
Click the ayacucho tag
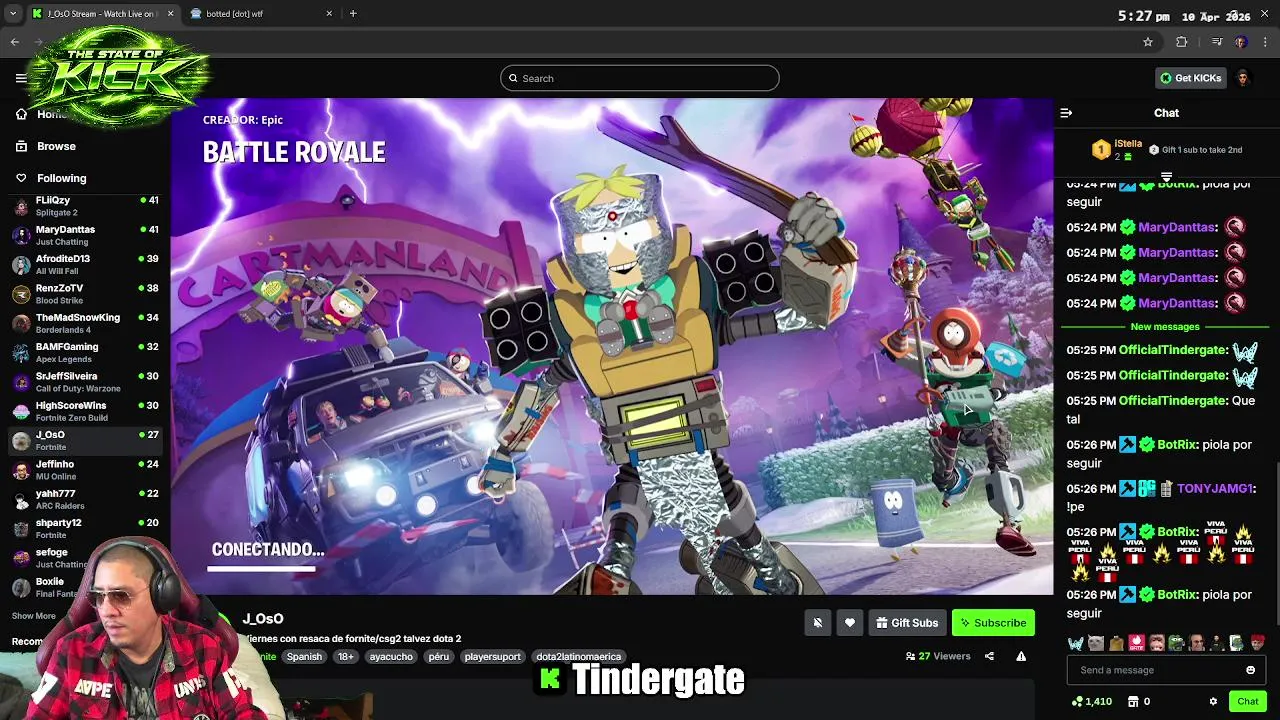pos(391,657)
